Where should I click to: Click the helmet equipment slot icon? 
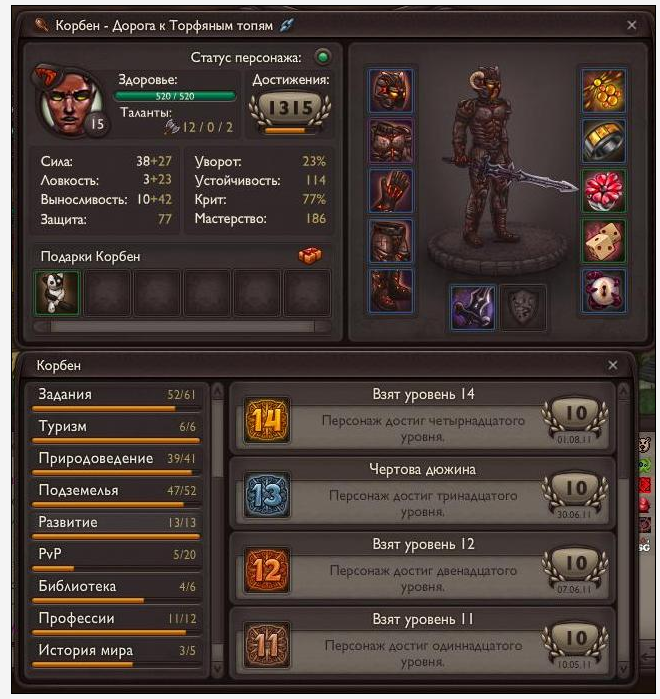click(391, 90)
